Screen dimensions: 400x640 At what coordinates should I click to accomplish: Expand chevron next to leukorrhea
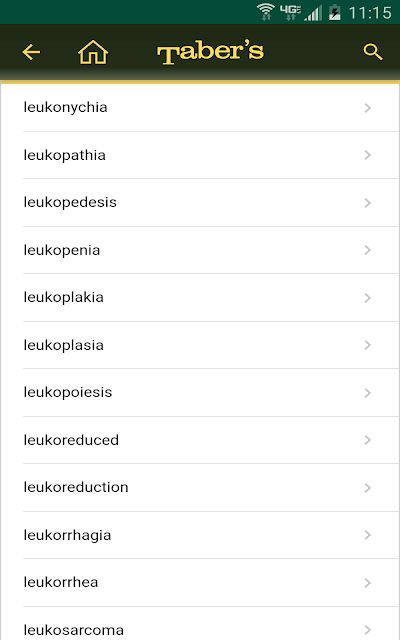pyautogui.click(x=367, y=582)
